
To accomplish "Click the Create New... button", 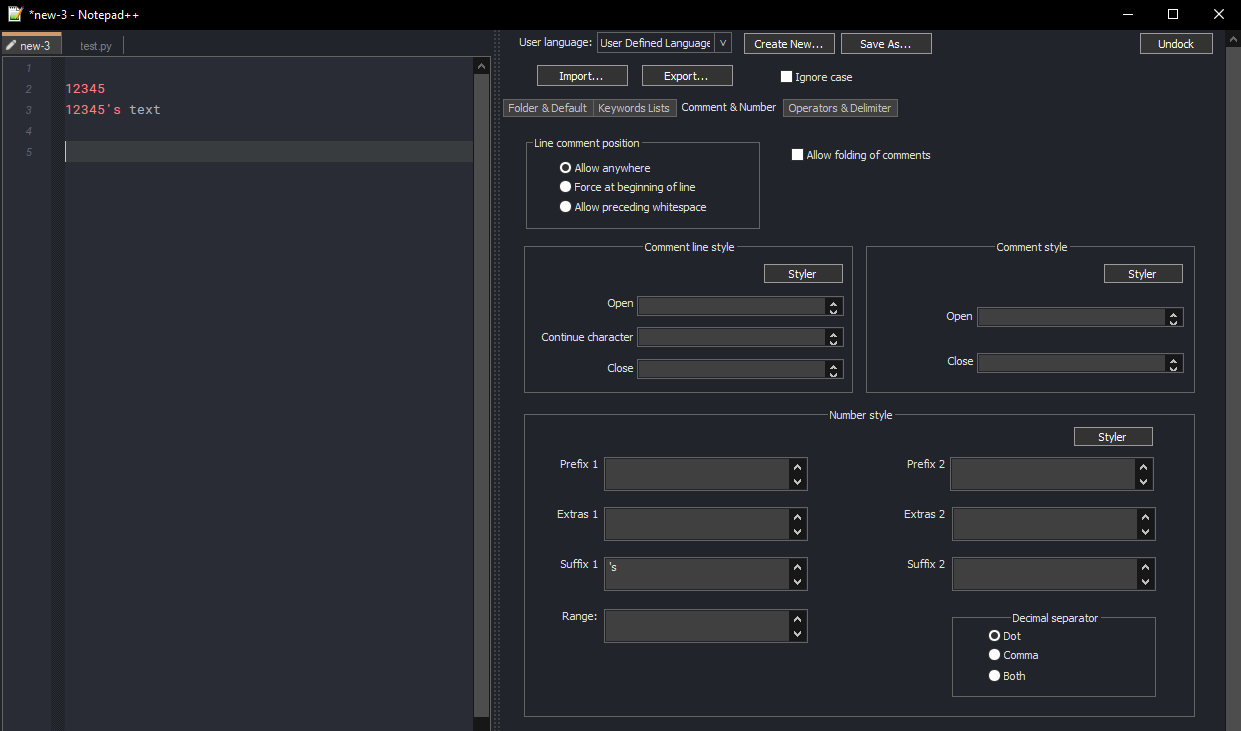I will pos(789,44).
